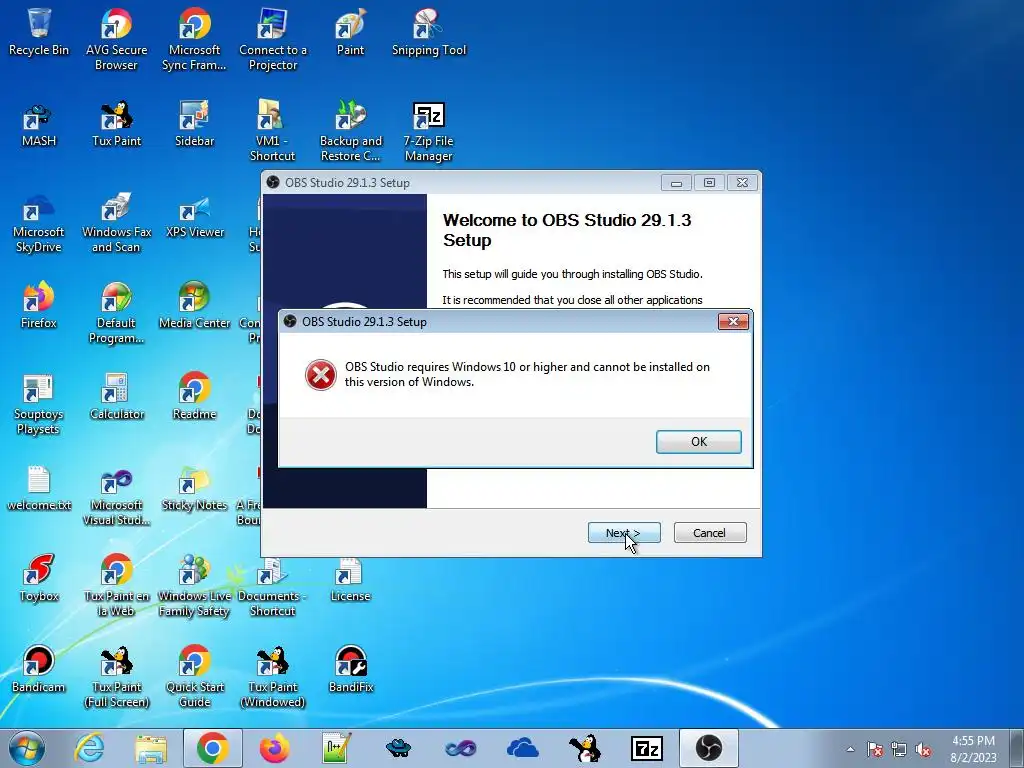Select the Sidebar desktop shortcut
Screen dimensions: 1024x768
coord(194,124)
